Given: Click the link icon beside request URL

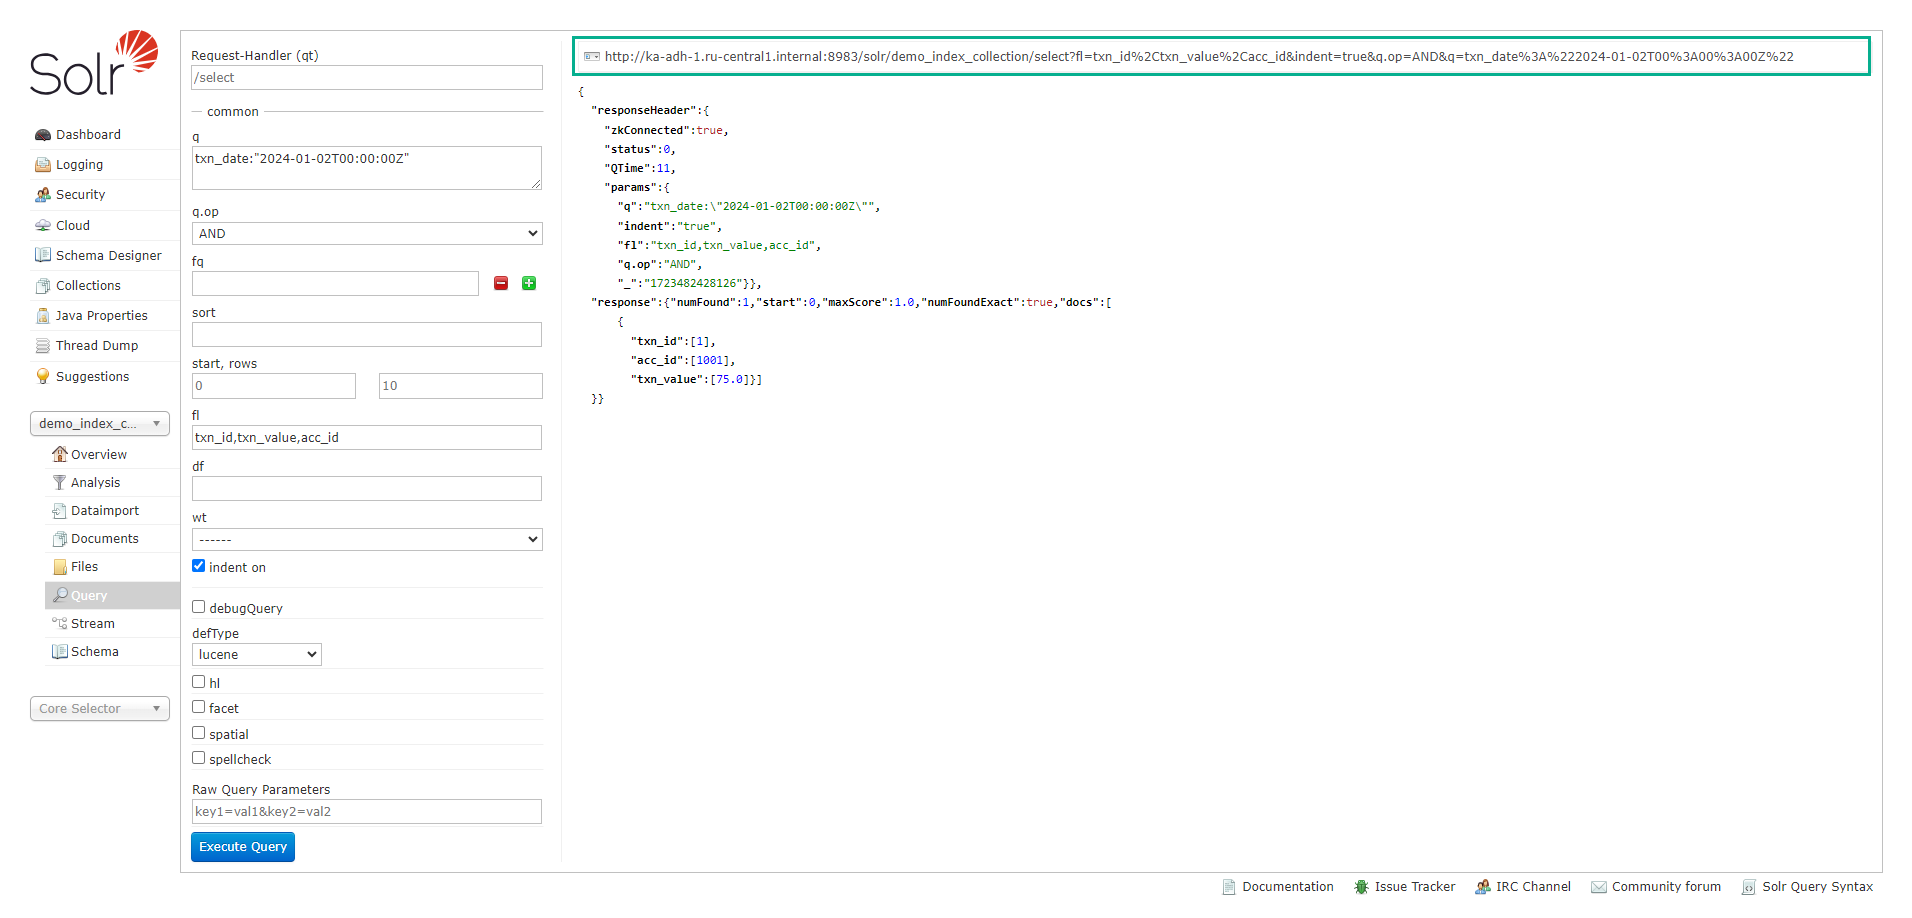Looking at the screenshot, I should (x=592, y=57).
